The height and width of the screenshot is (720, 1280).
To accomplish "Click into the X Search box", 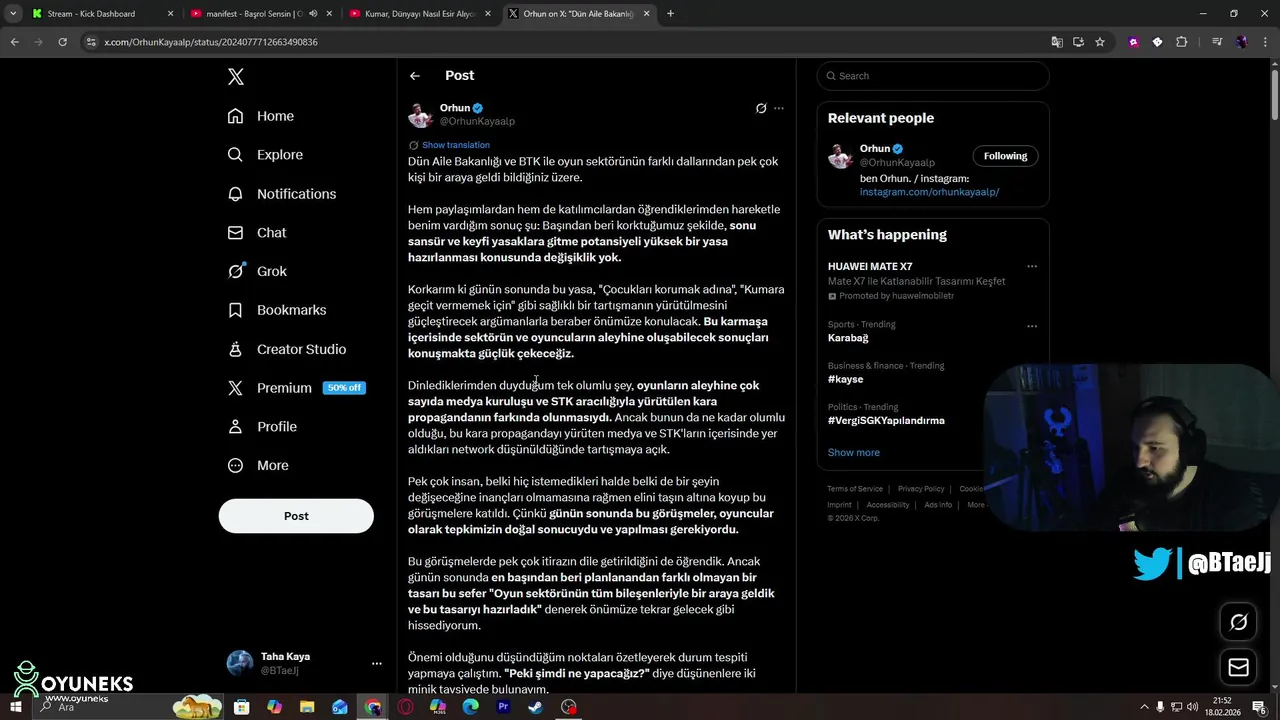I will pyautogui.click(x=933, y=76).
